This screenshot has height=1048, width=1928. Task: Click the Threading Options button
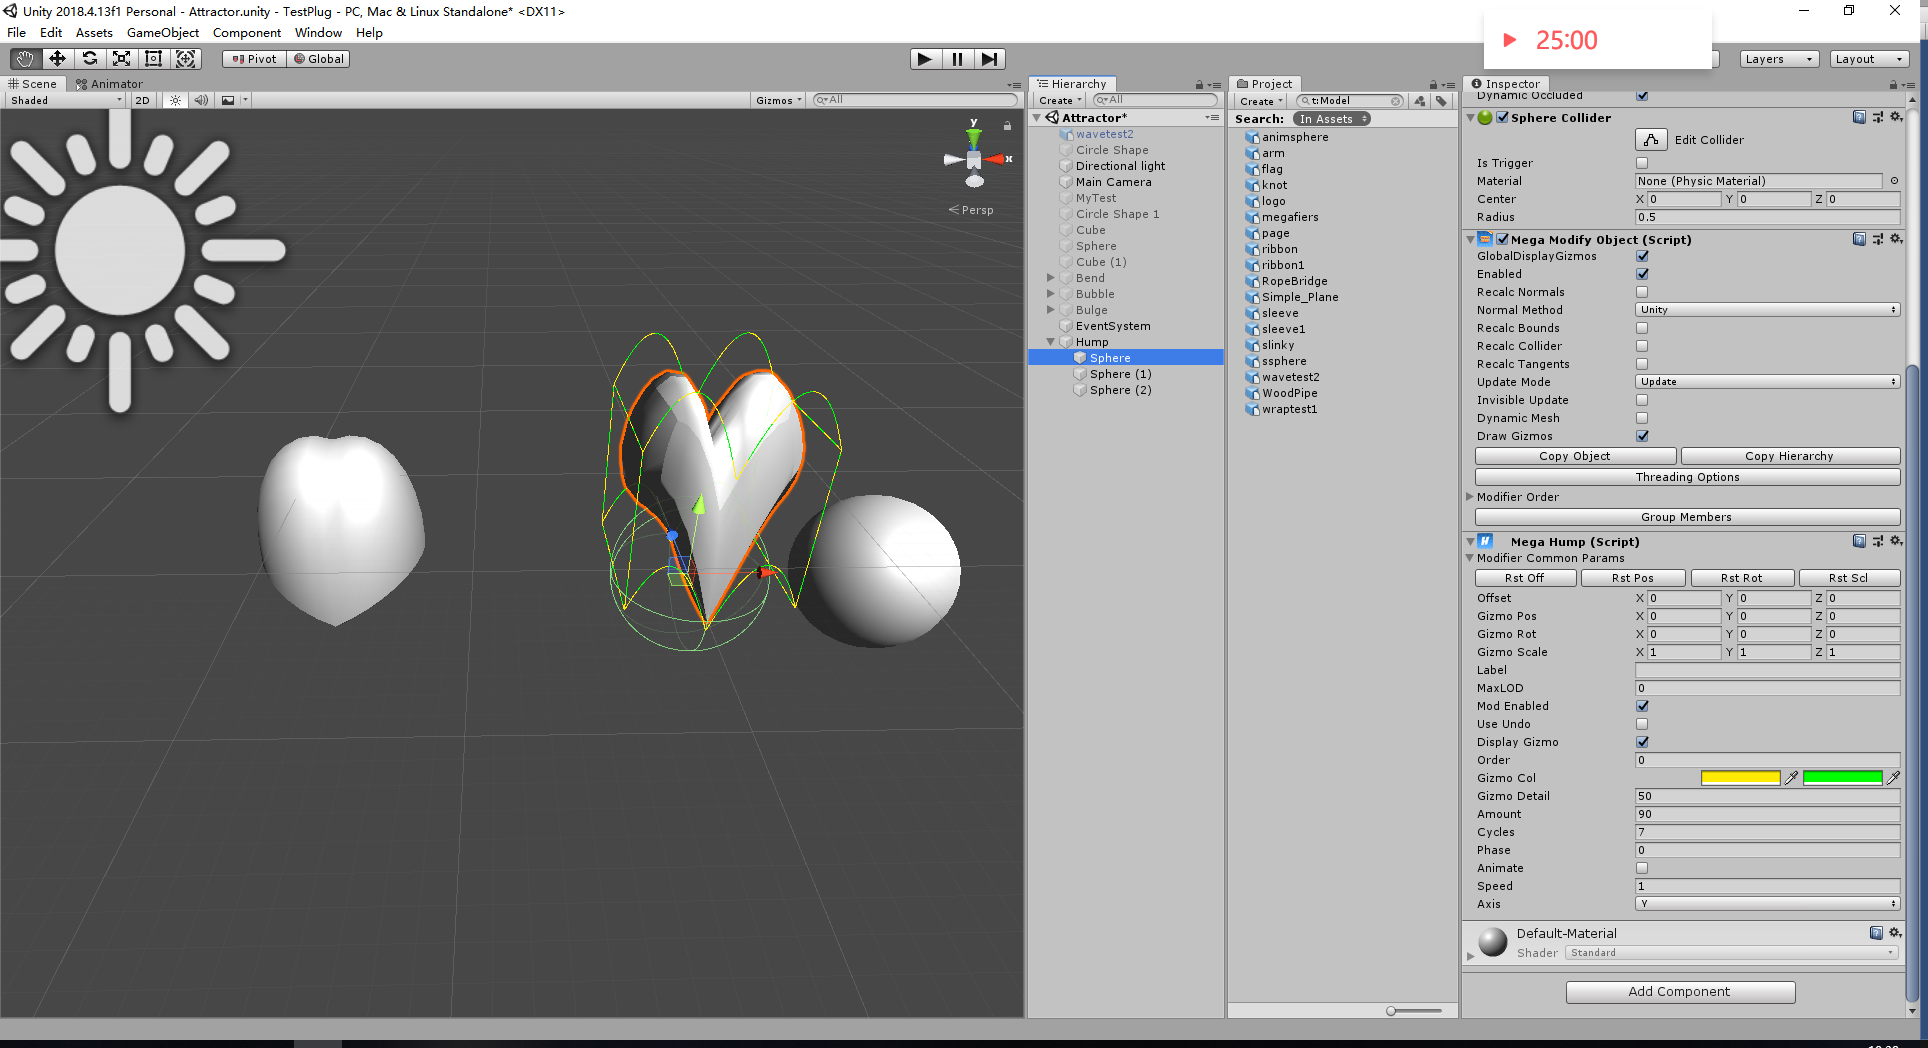point(1688,477)
